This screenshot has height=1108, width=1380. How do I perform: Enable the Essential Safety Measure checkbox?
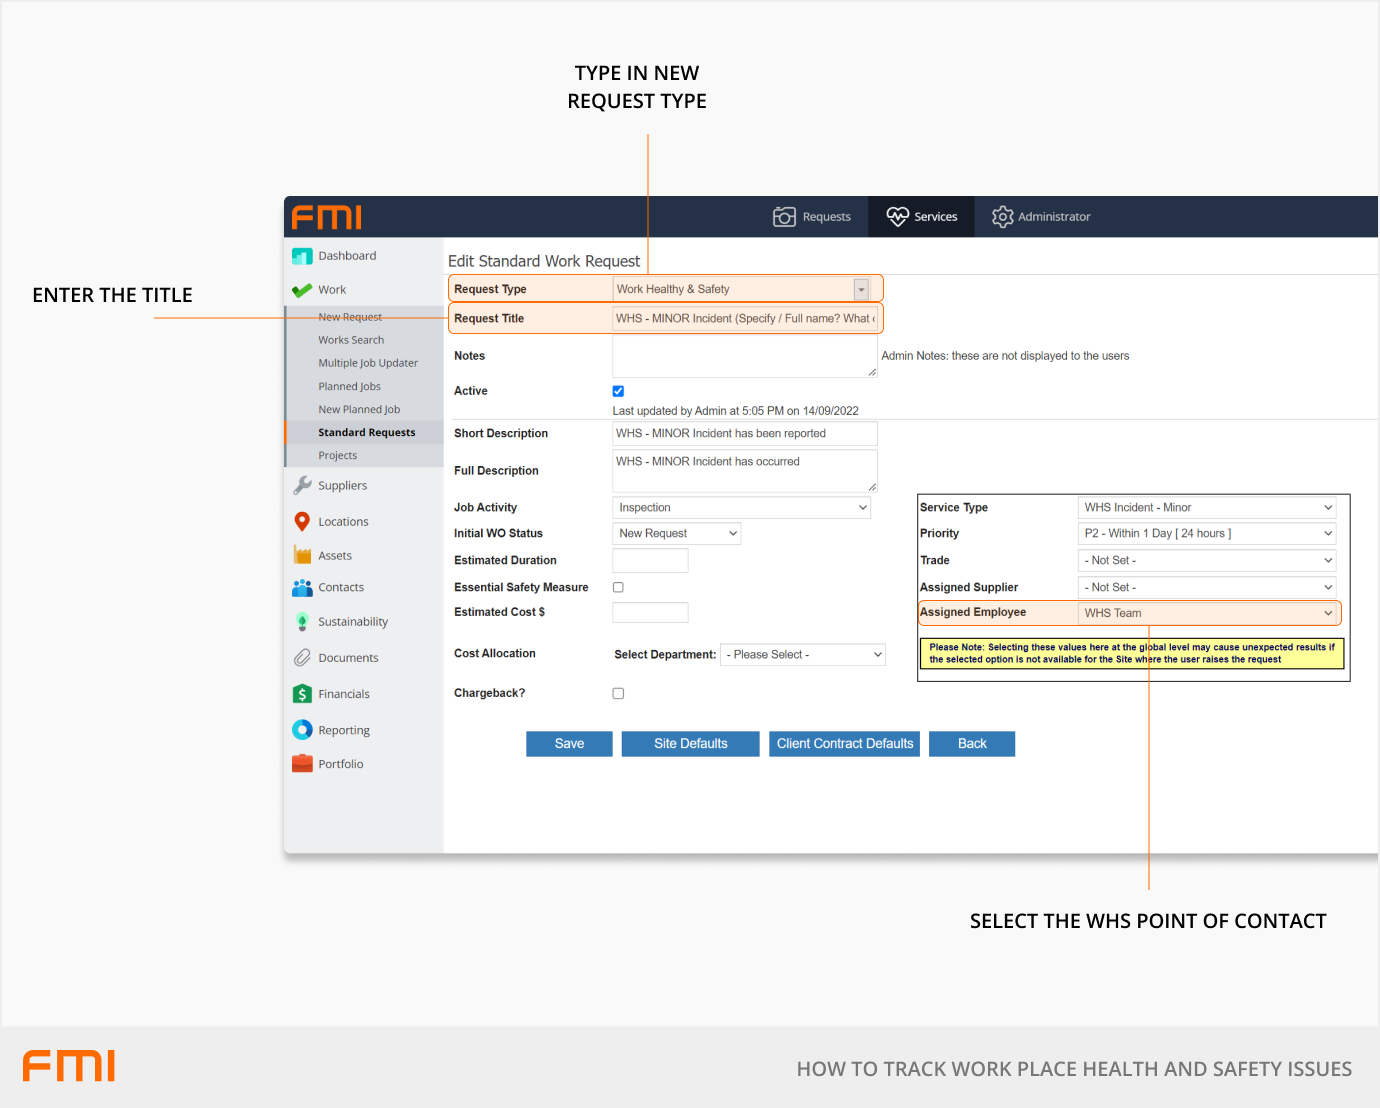pos(618,587)
